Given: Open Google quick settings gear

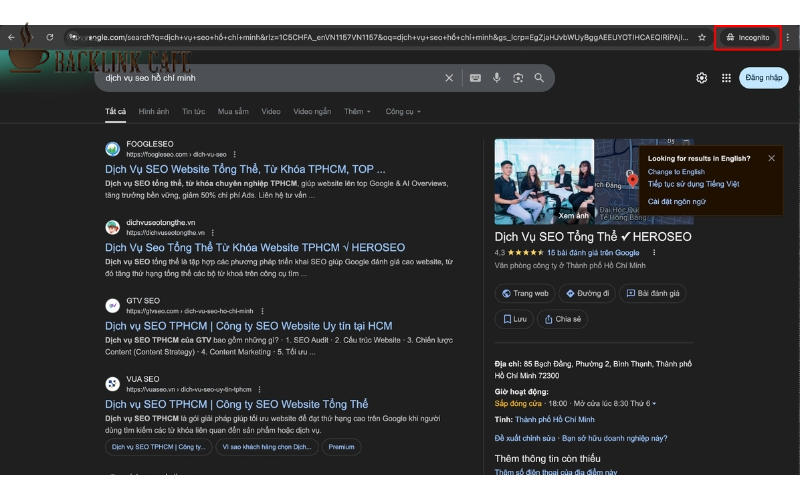Looking at the screenshot, I should pos(702,78).
